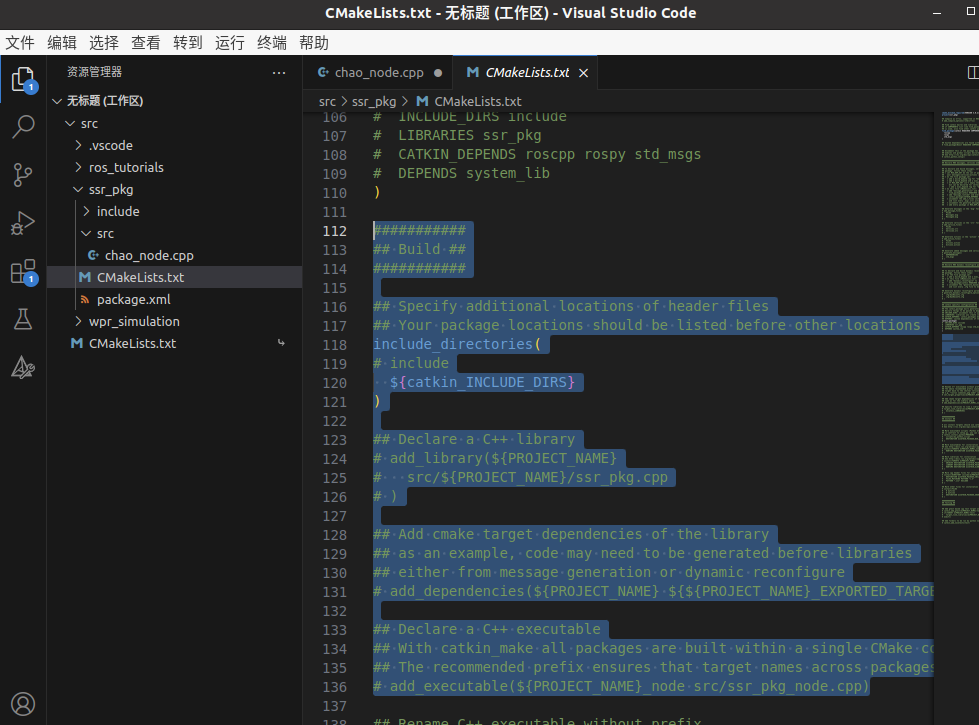Open chao_node.cpp in the file tree
This screenshot has height=725, width=979.
149,255
